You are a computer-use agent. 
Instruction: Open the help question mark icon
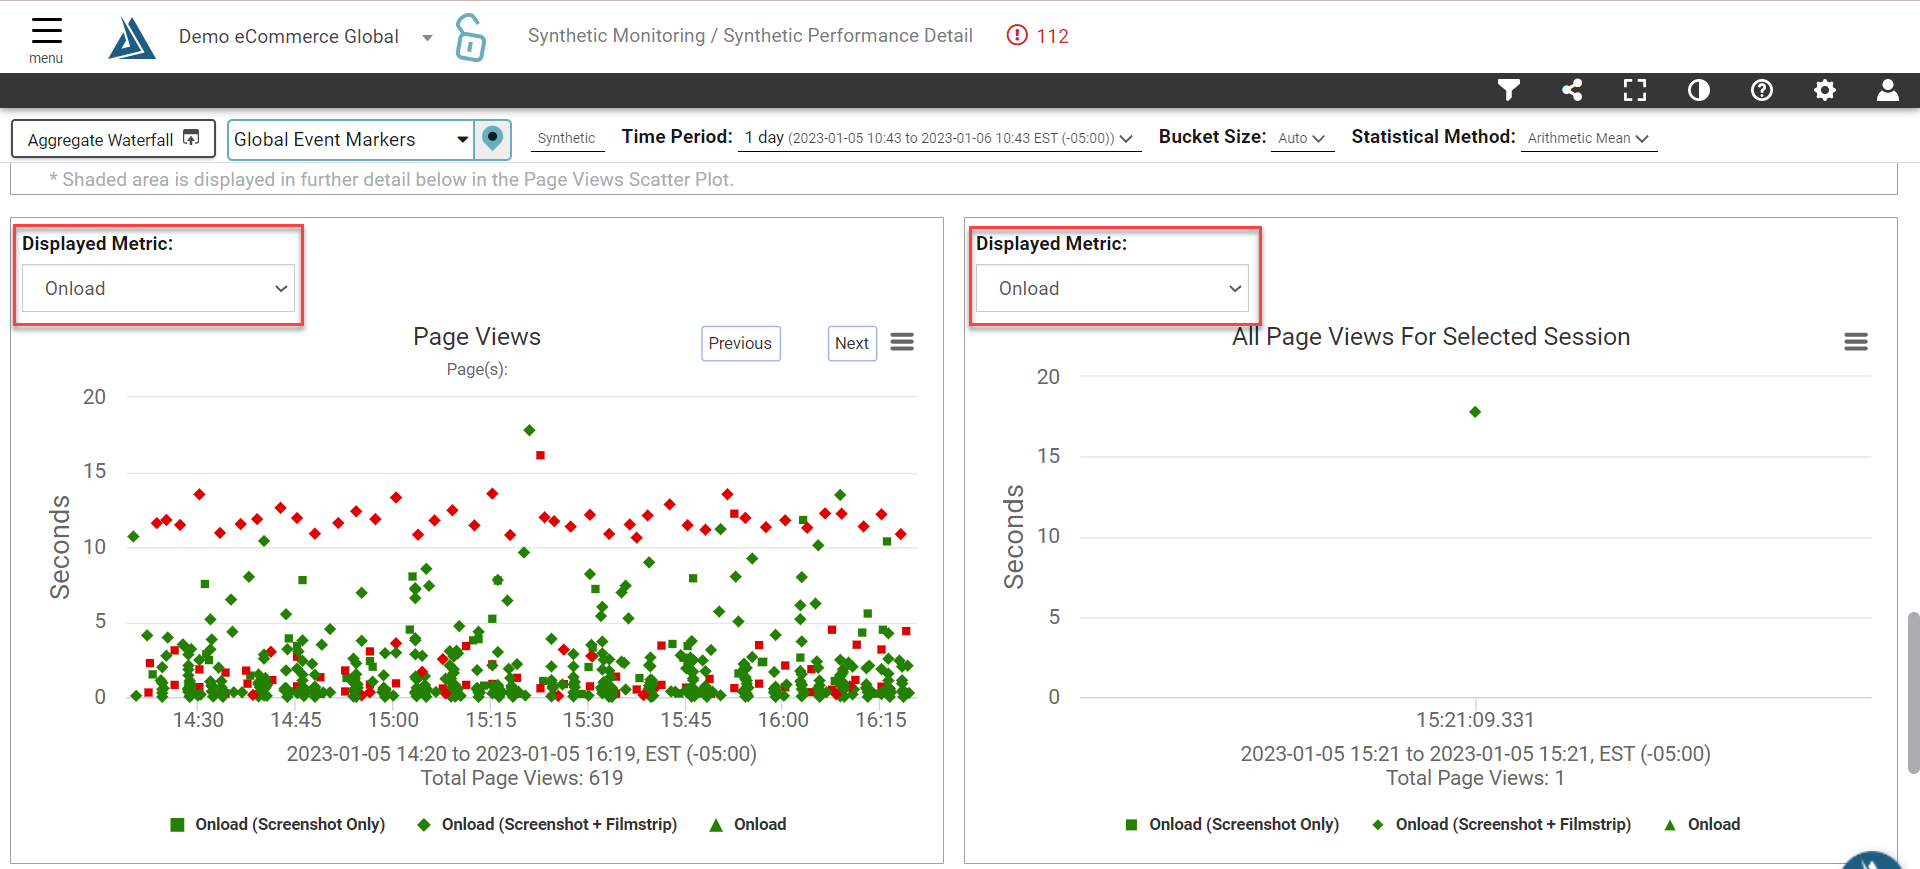1762,91
